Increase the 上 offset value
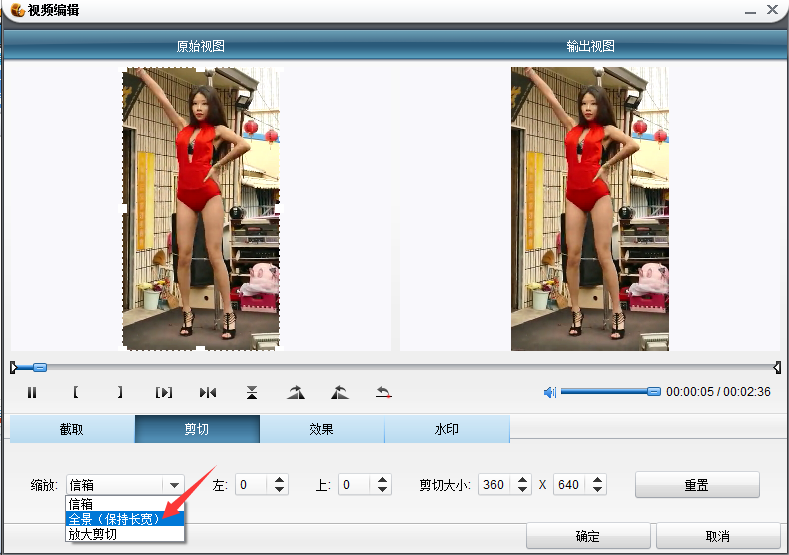 (x=382, y=480)
